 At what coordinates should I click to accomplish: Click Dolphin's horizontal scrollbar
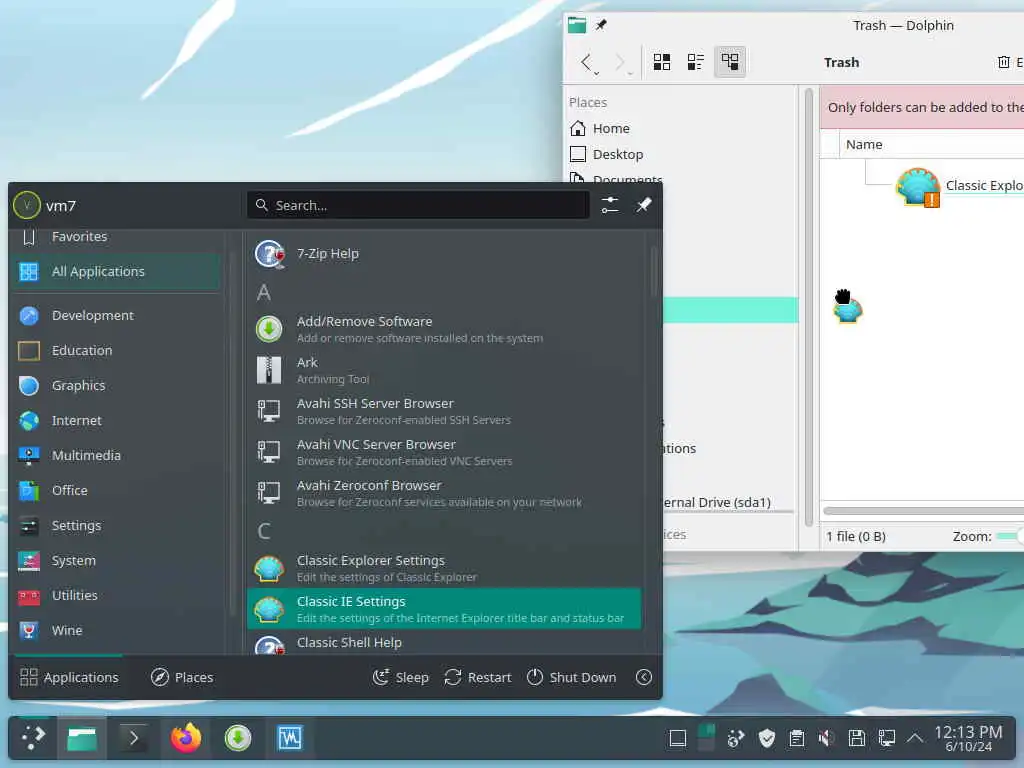(923, 511)
